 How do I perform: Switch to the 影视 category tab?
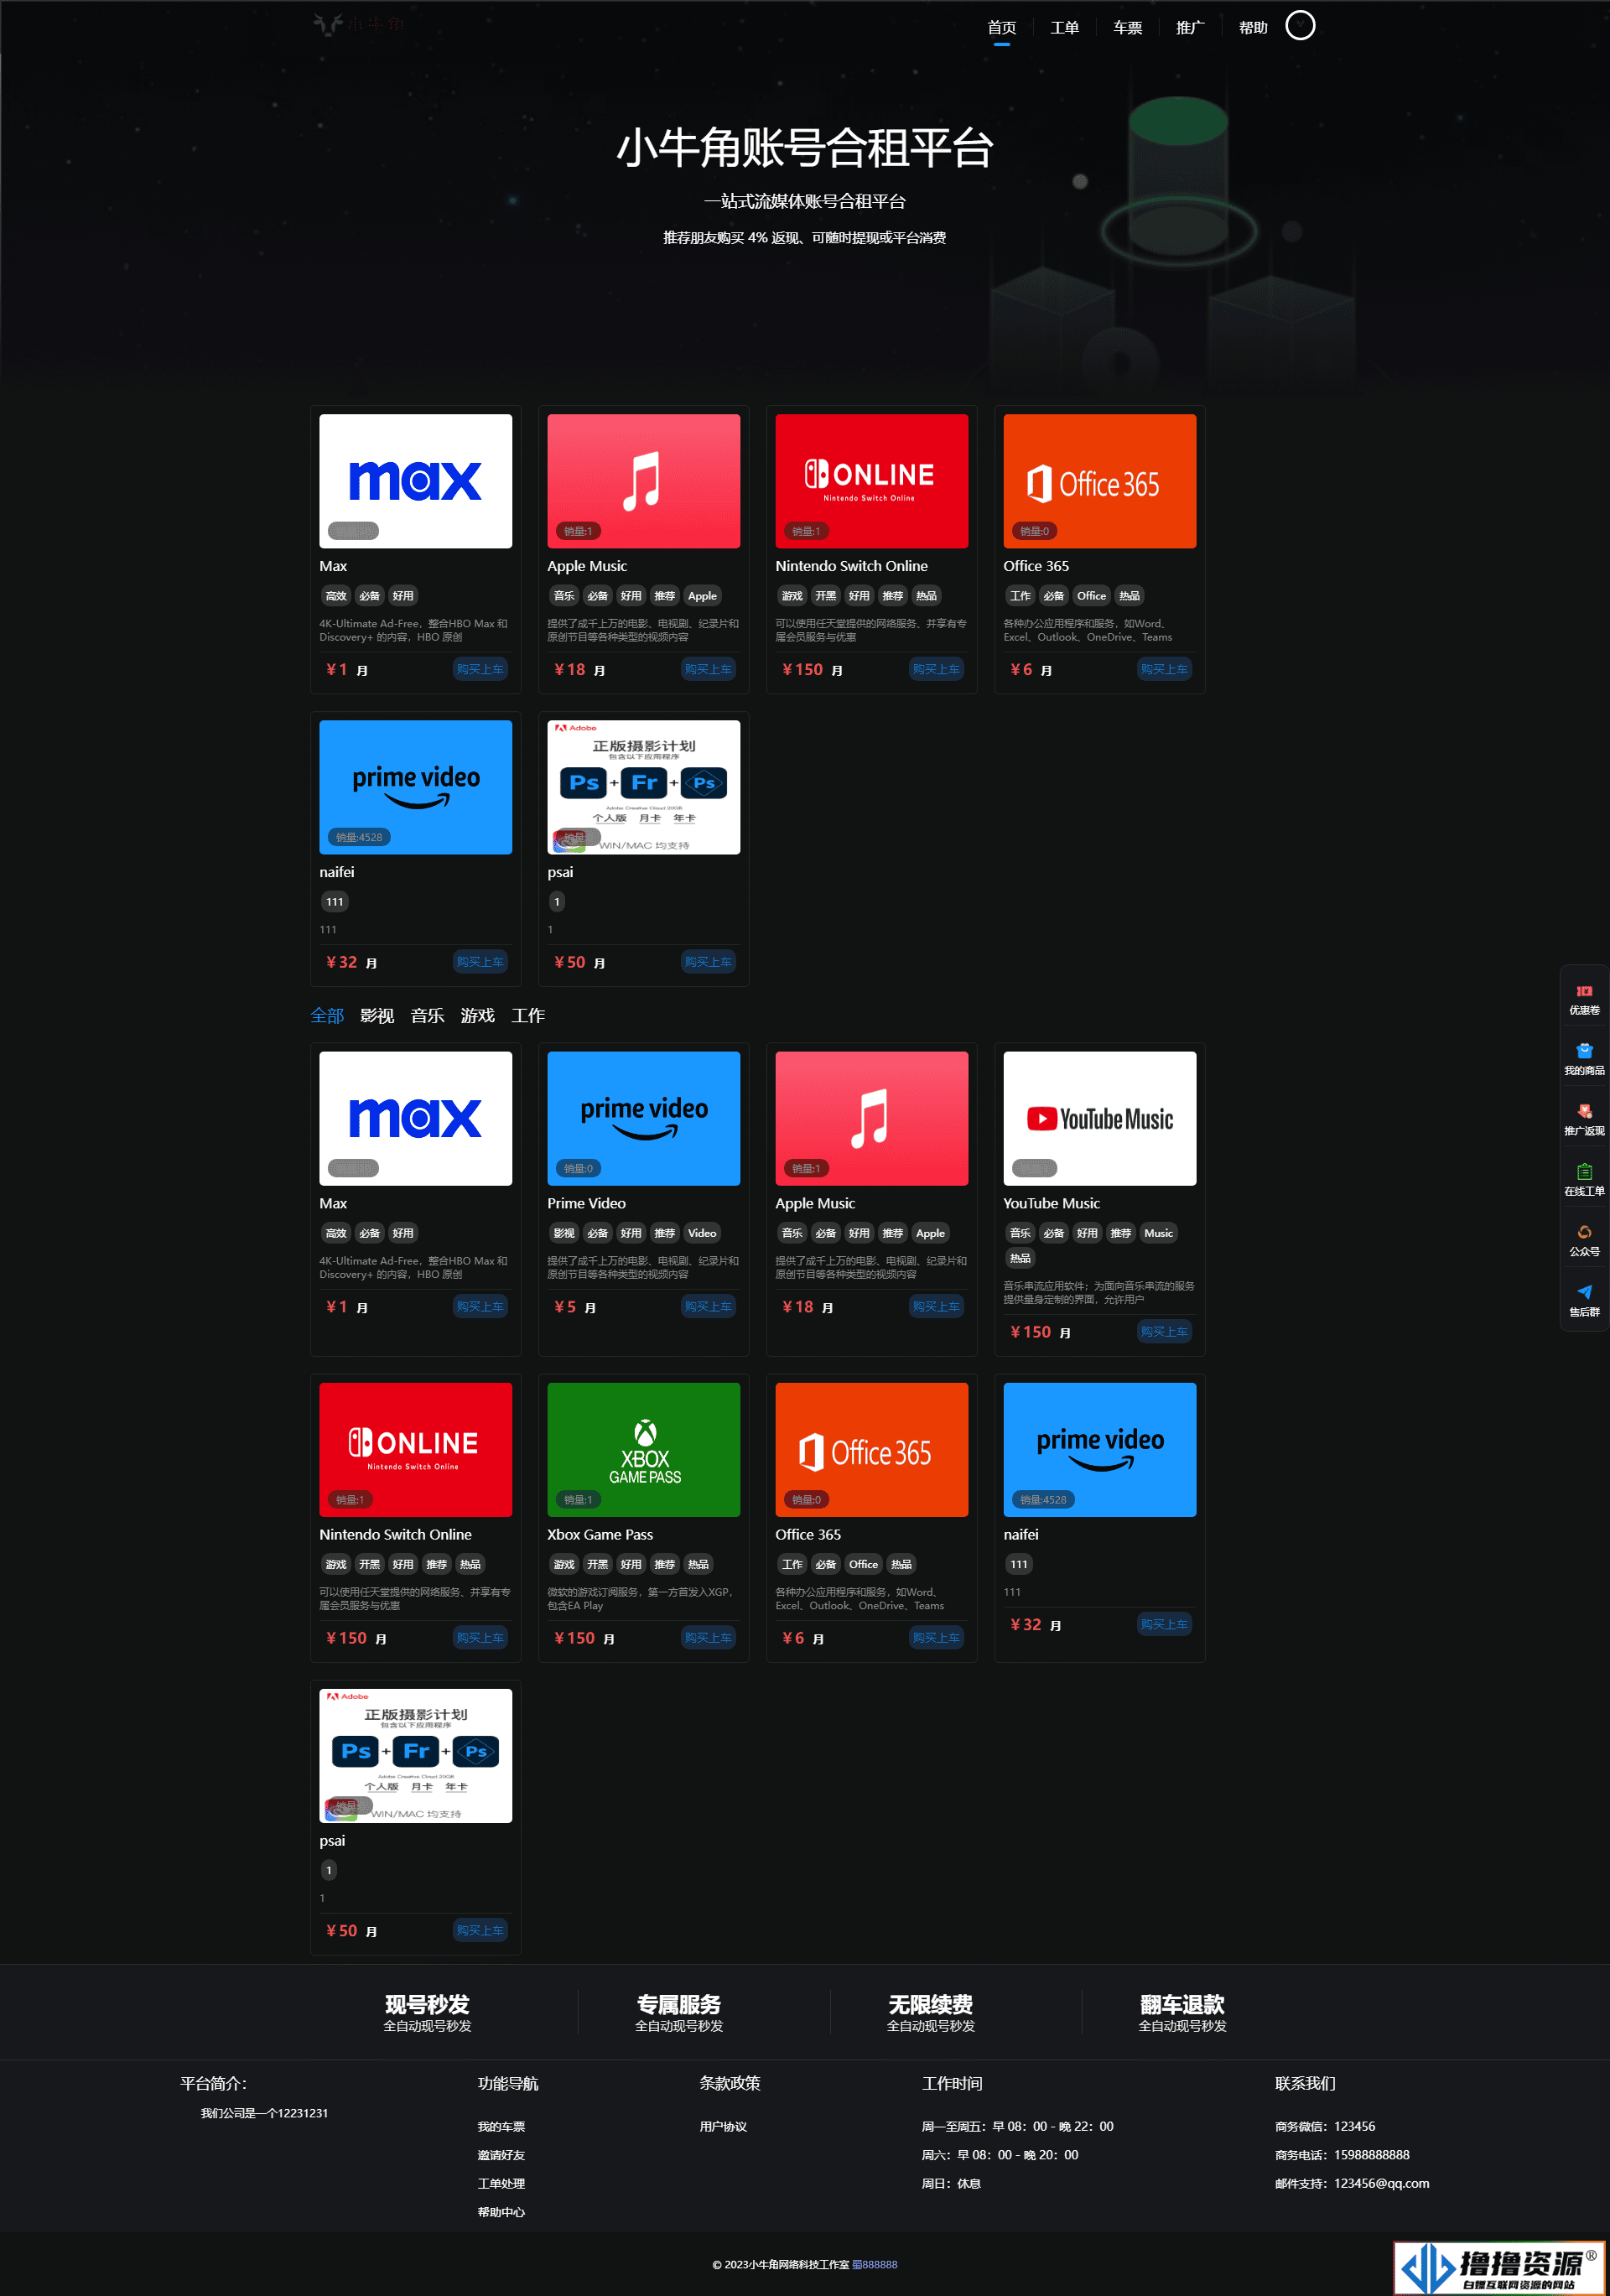(377, 1016)
